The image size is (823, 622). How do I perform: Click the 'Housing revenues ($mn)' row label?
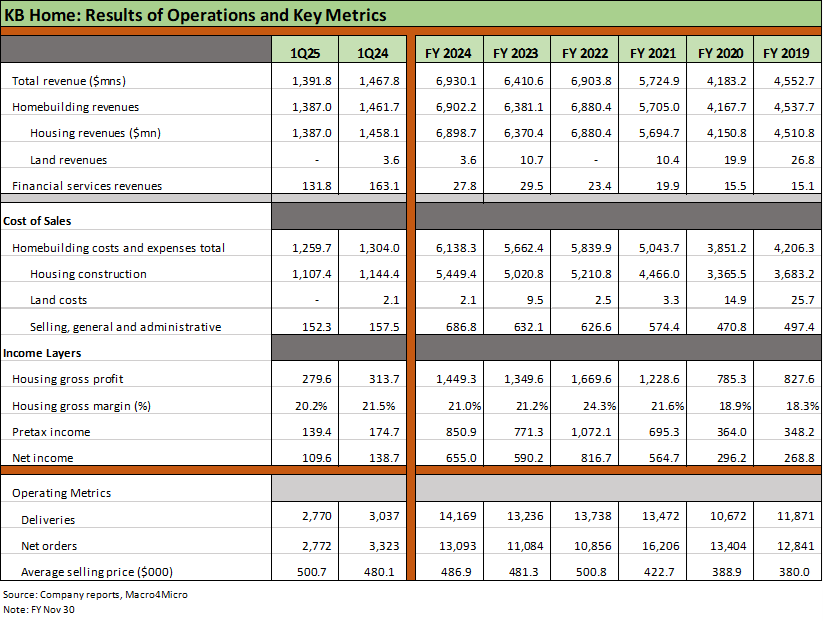click(96, 133)
